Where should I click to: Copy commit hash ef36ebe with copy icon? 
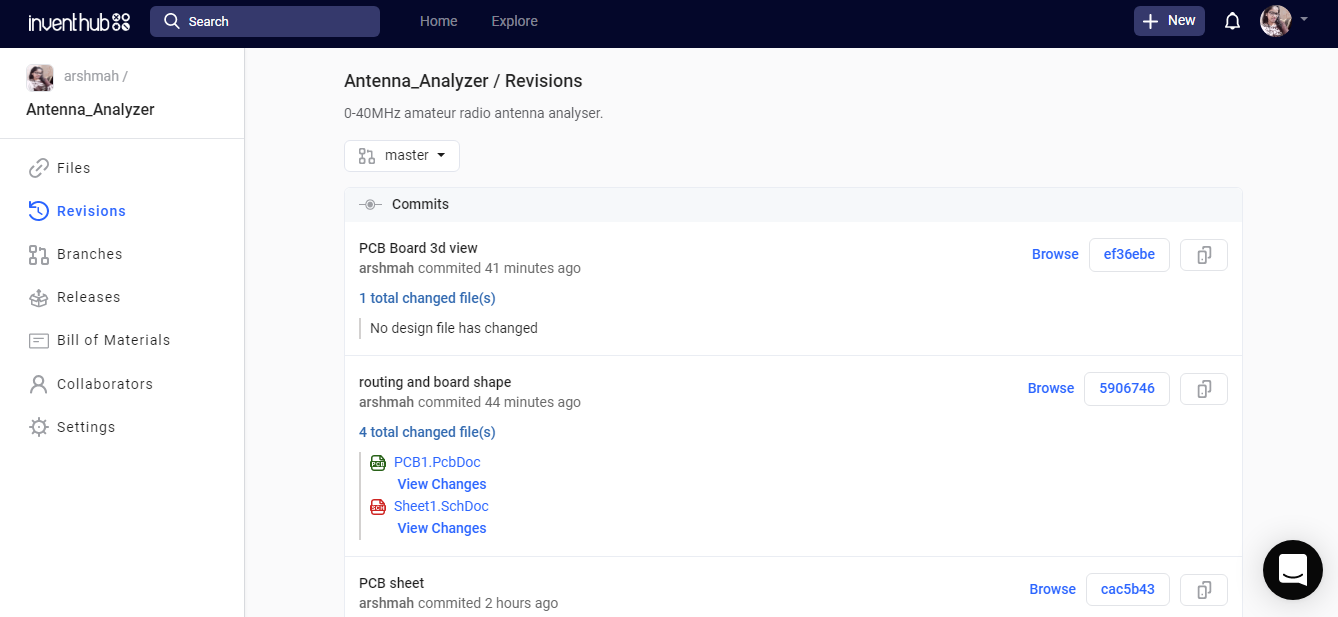click(1204, 255)
